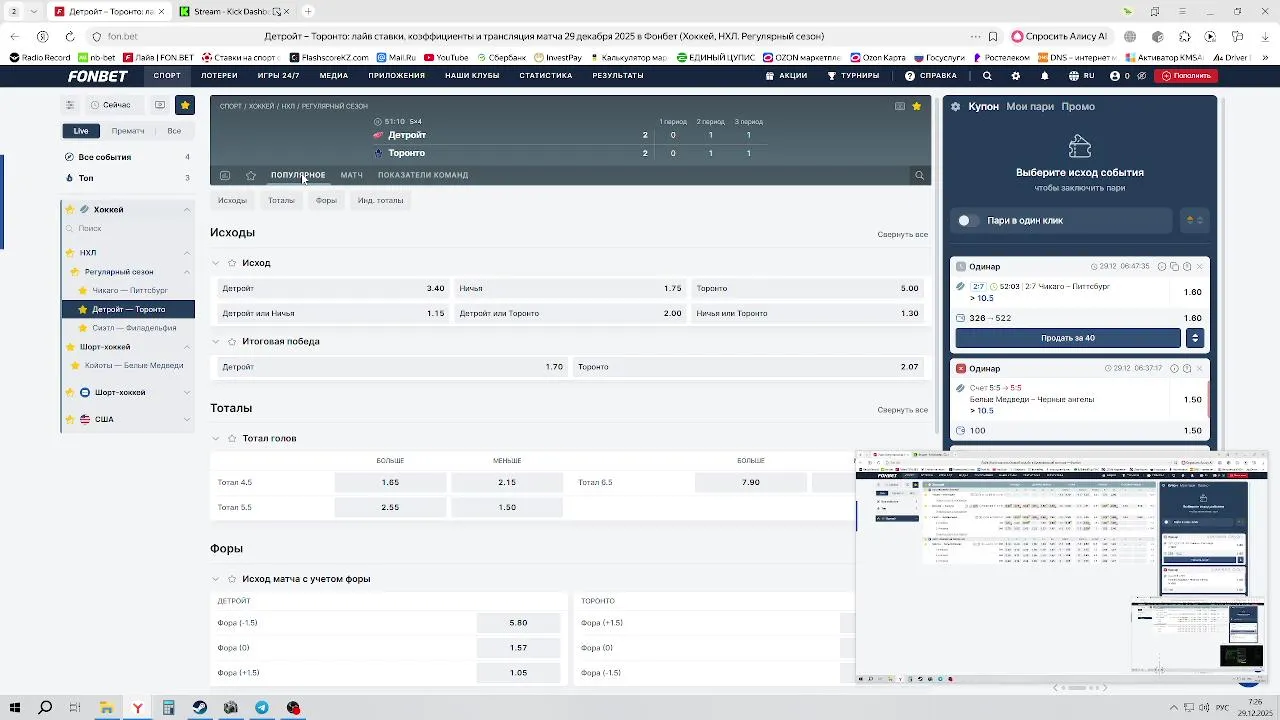
Task: Select the Все filter in the sidebar
Action: coord(174,131)
